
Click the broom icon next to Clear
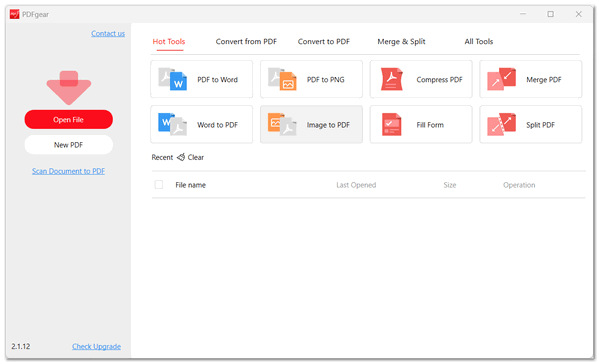[181, 157]
